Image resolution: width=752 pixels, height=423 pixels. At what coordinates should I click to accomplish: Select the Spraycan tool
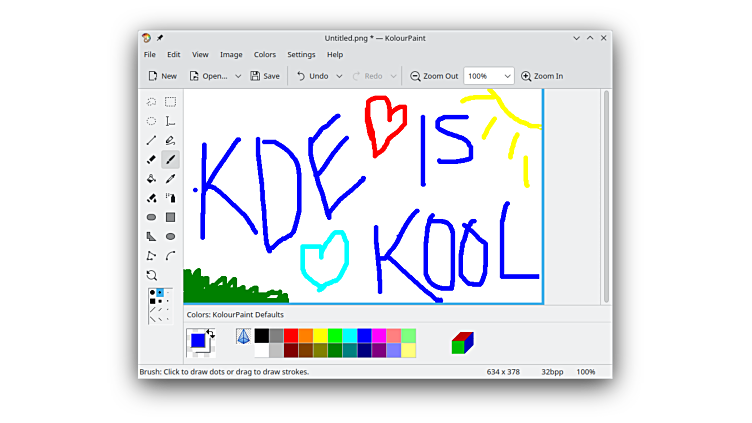click(171, 198)
